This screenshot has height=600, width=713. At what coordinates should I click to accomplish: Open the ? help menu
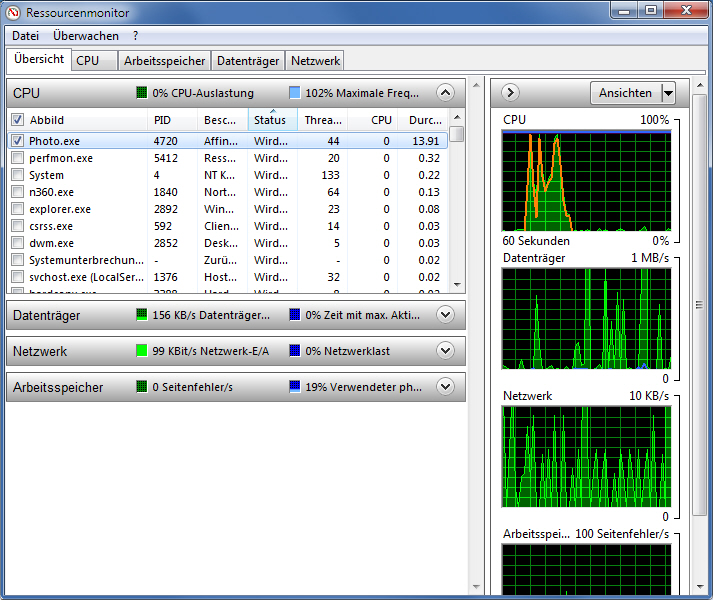135,36
